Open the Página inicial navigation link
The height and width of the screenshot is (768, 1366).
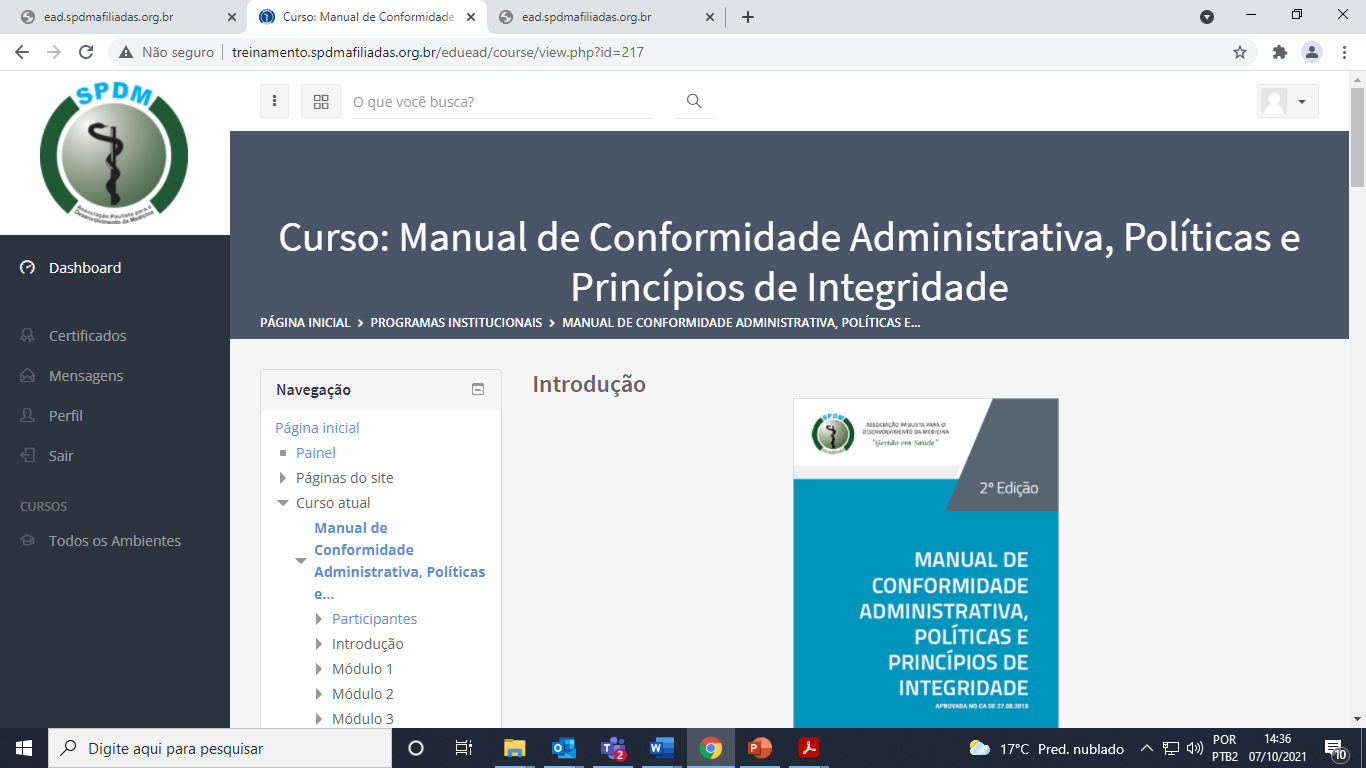317,428
